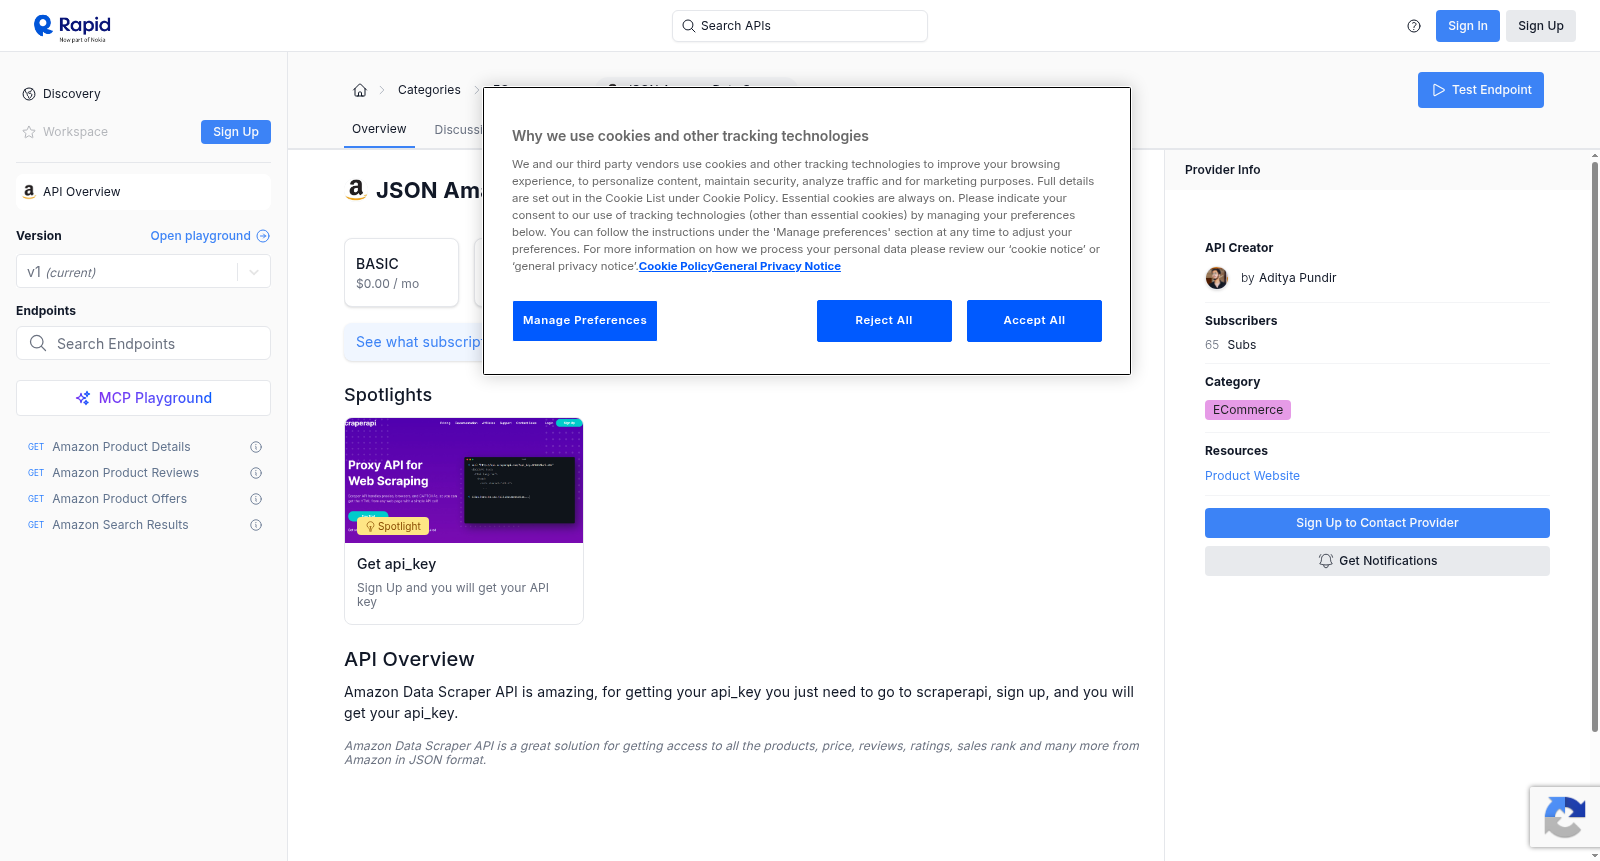Viewport: 1600px width, 861px height.
Task: Click the ECommerce category tag
Action: 1248,410
